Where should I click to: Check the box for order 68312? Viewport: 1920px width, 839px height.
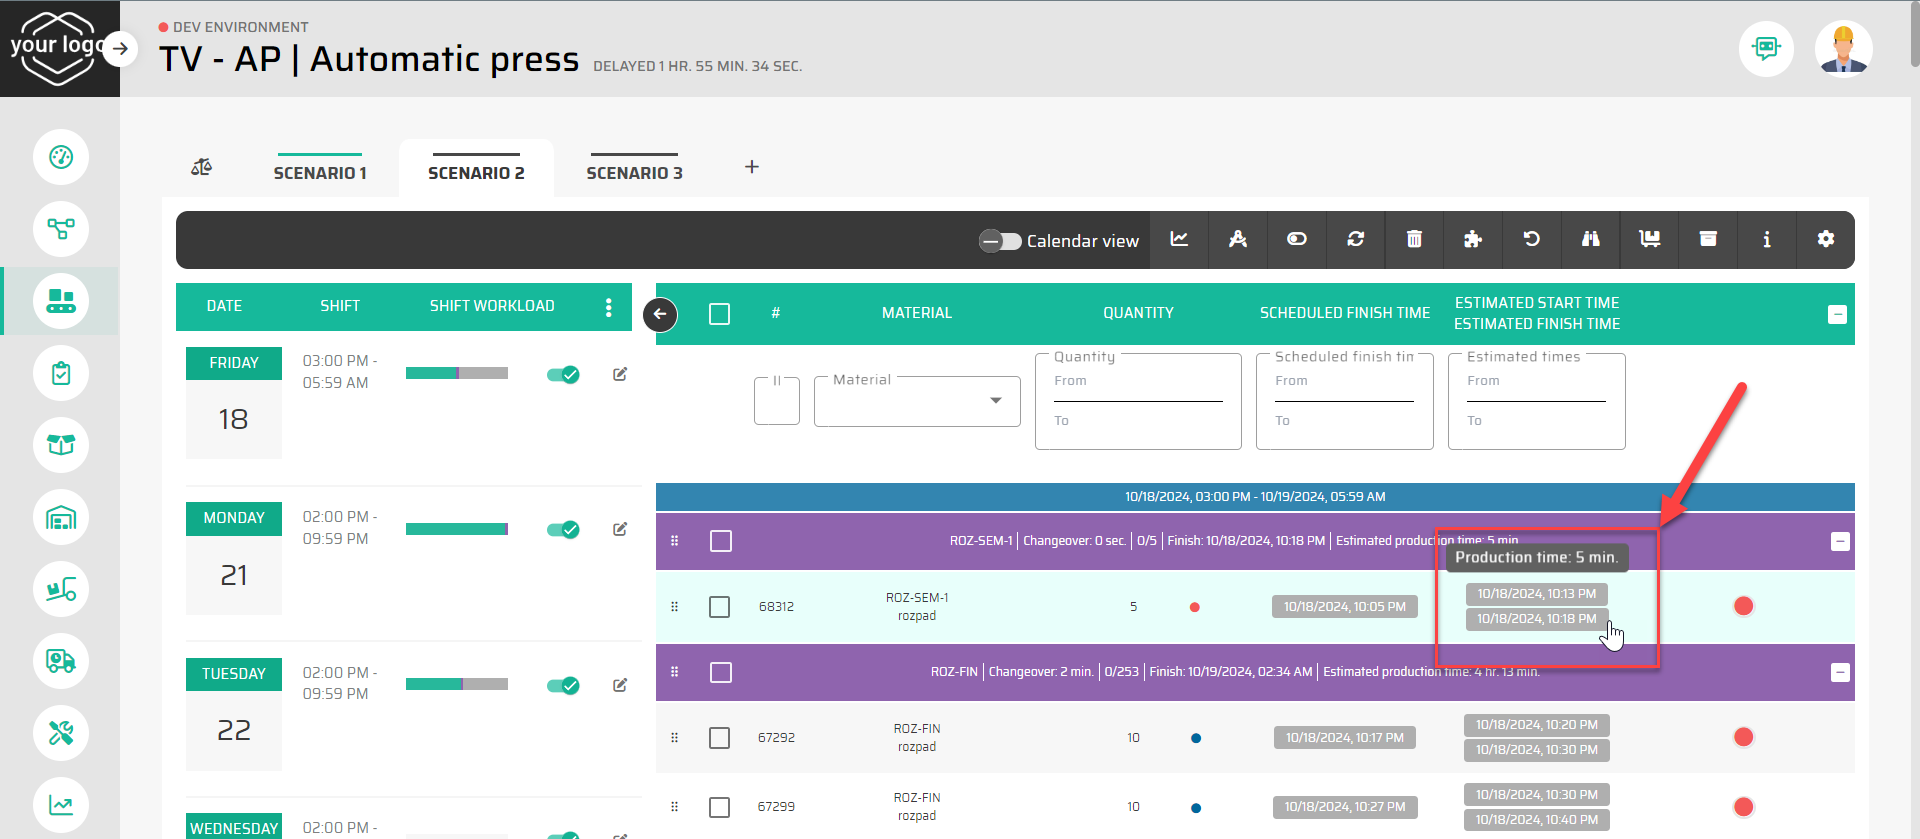[720, 607]
